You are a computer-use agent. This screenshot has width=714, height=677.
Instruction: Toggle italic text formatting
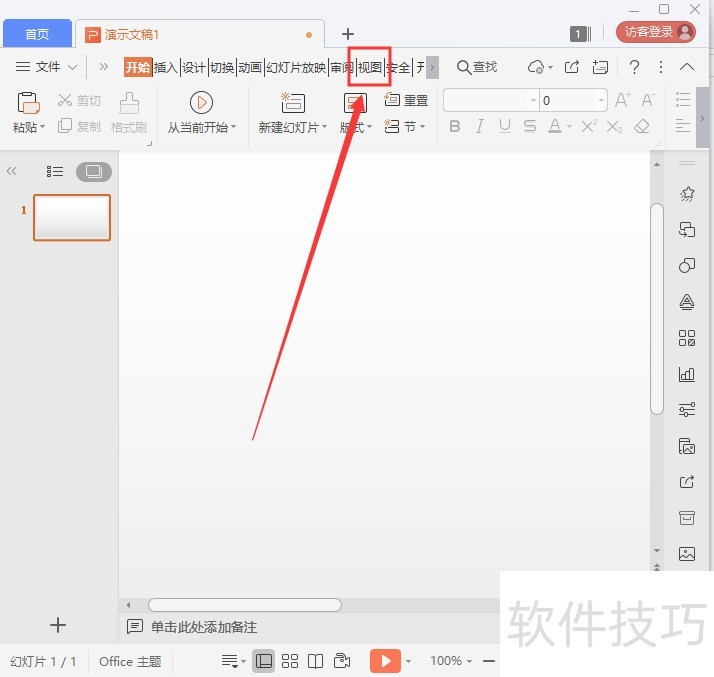(x=480, y=127)
